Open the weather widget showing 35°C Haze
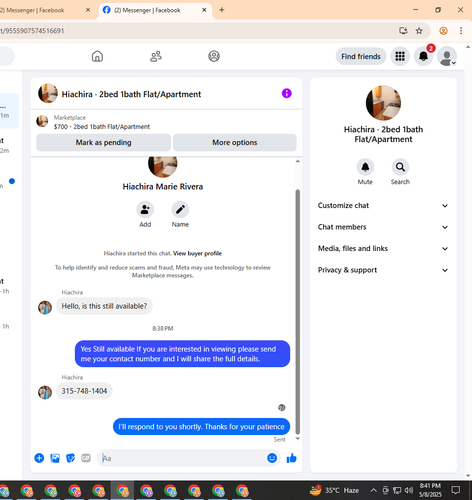 pos(334,490)
